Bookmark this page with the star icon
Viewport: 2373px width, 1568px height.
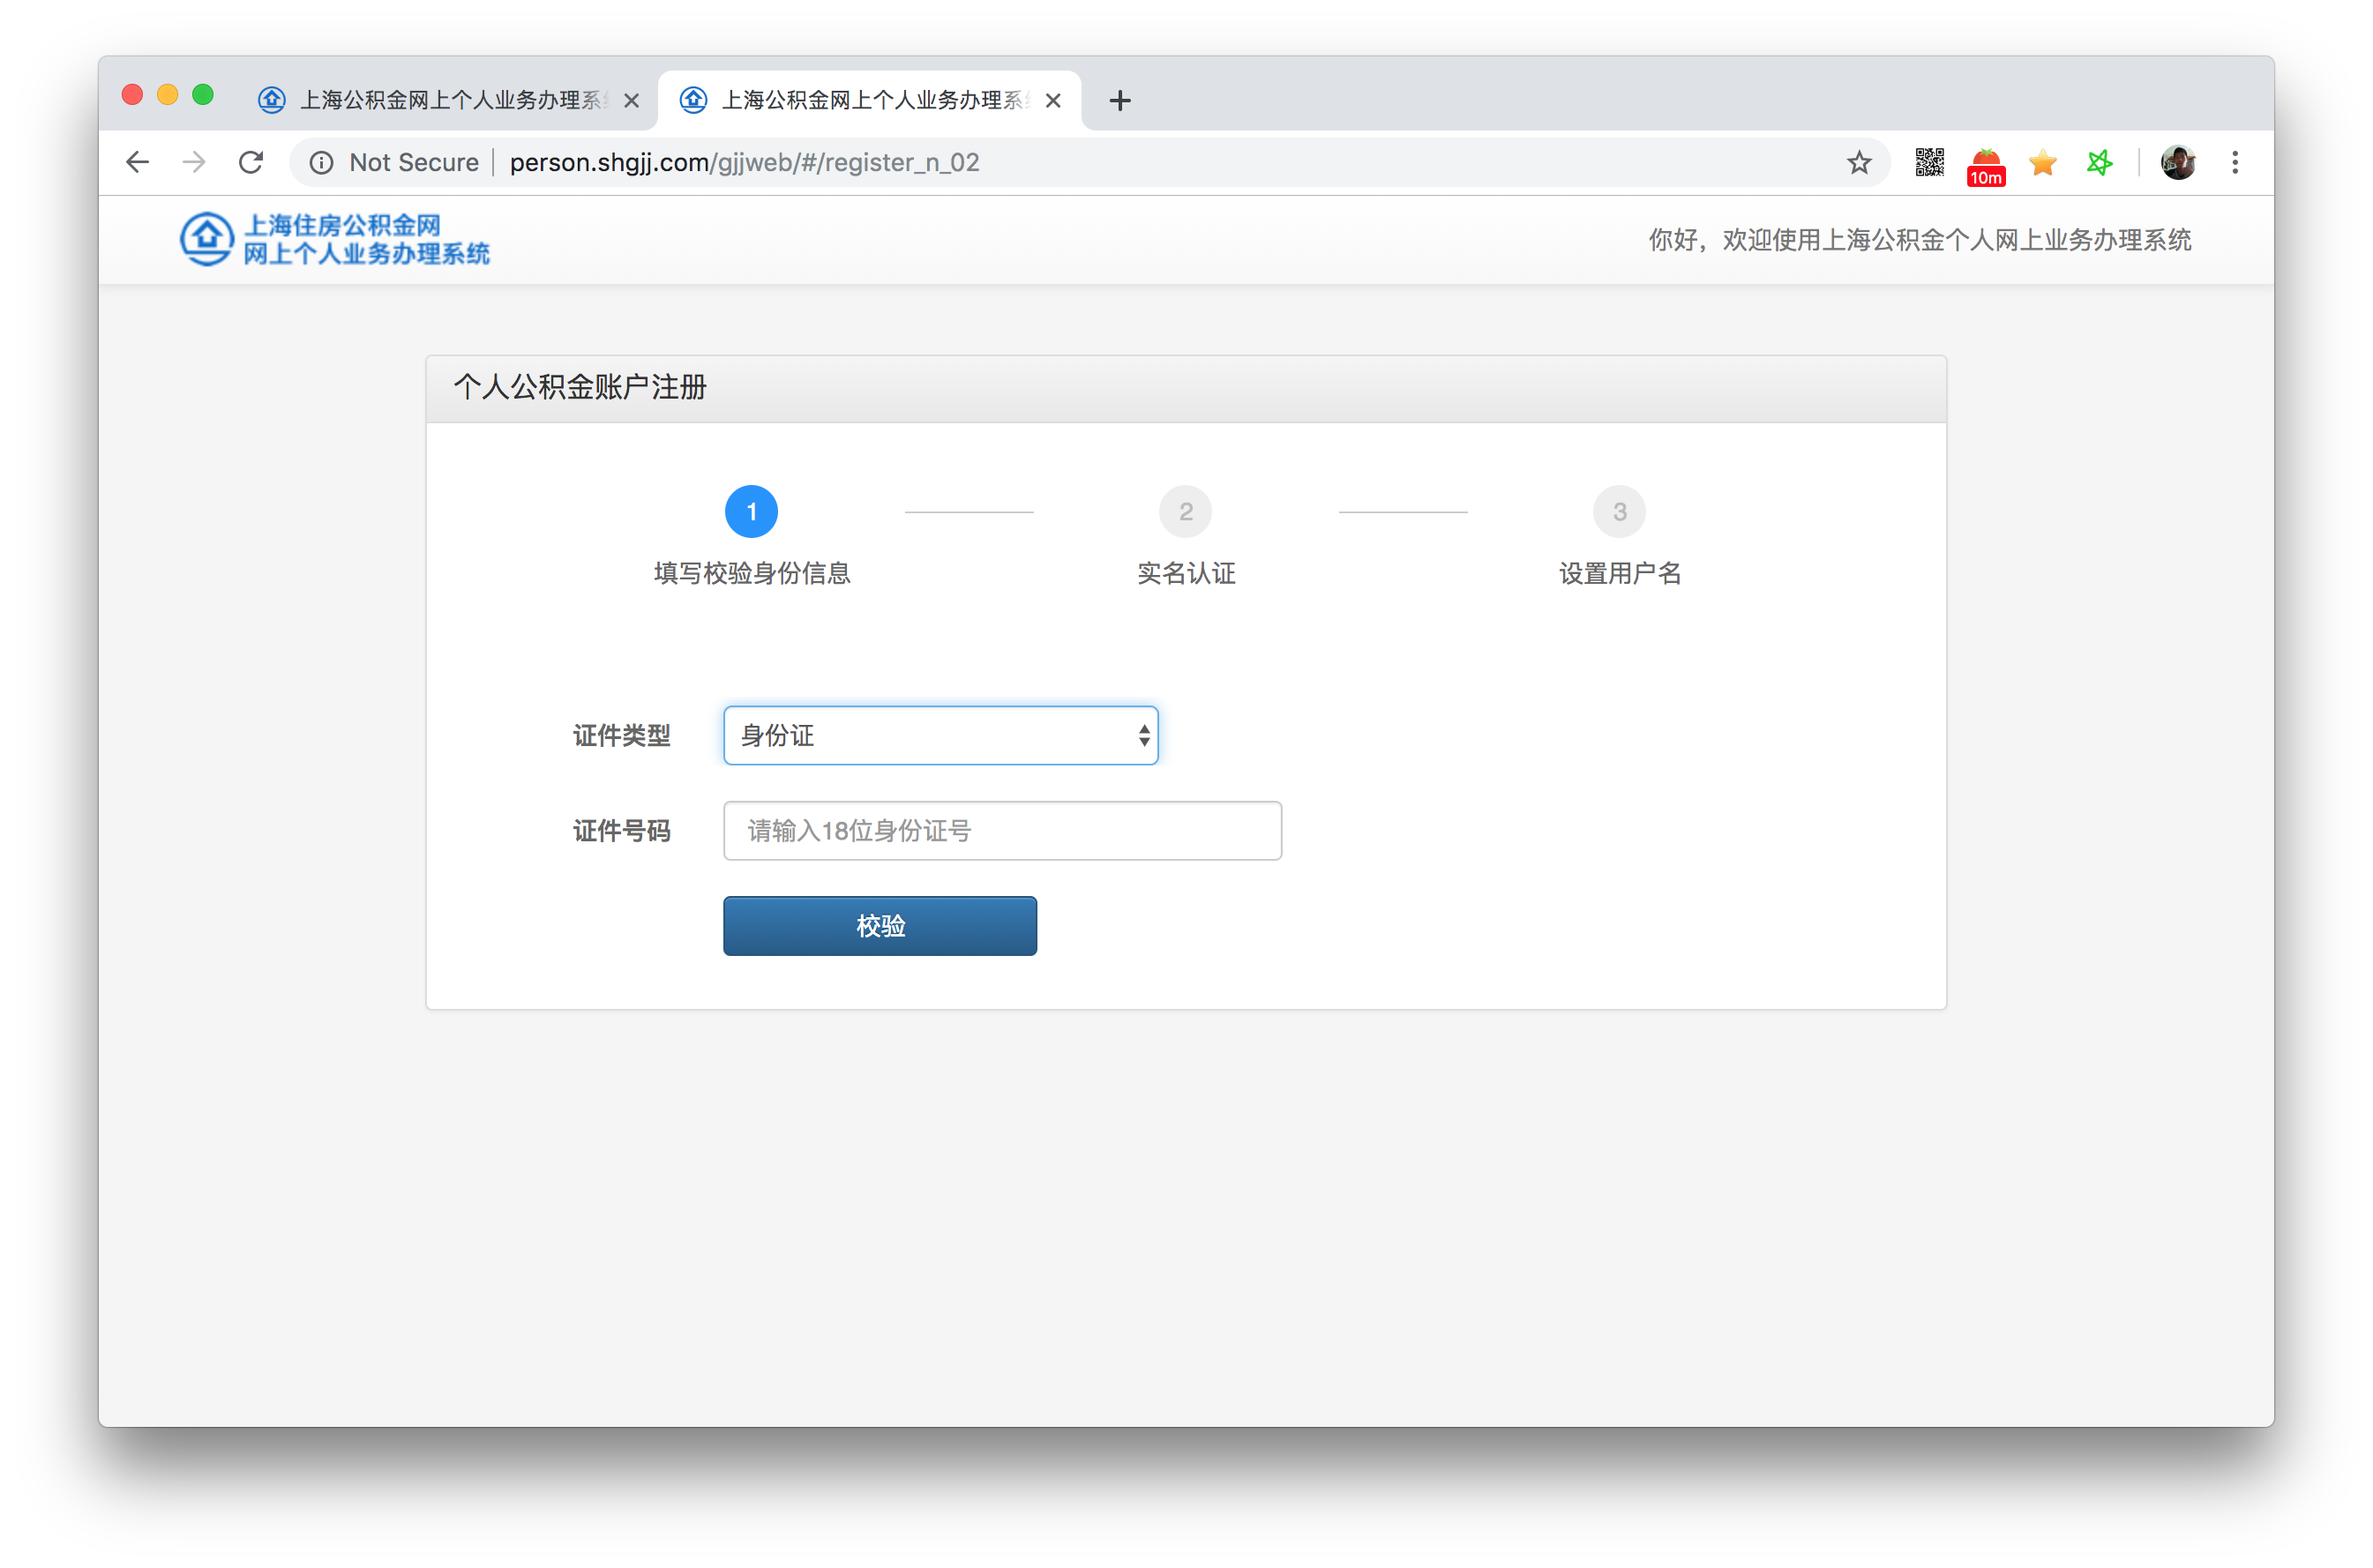tap(1858, 162)
